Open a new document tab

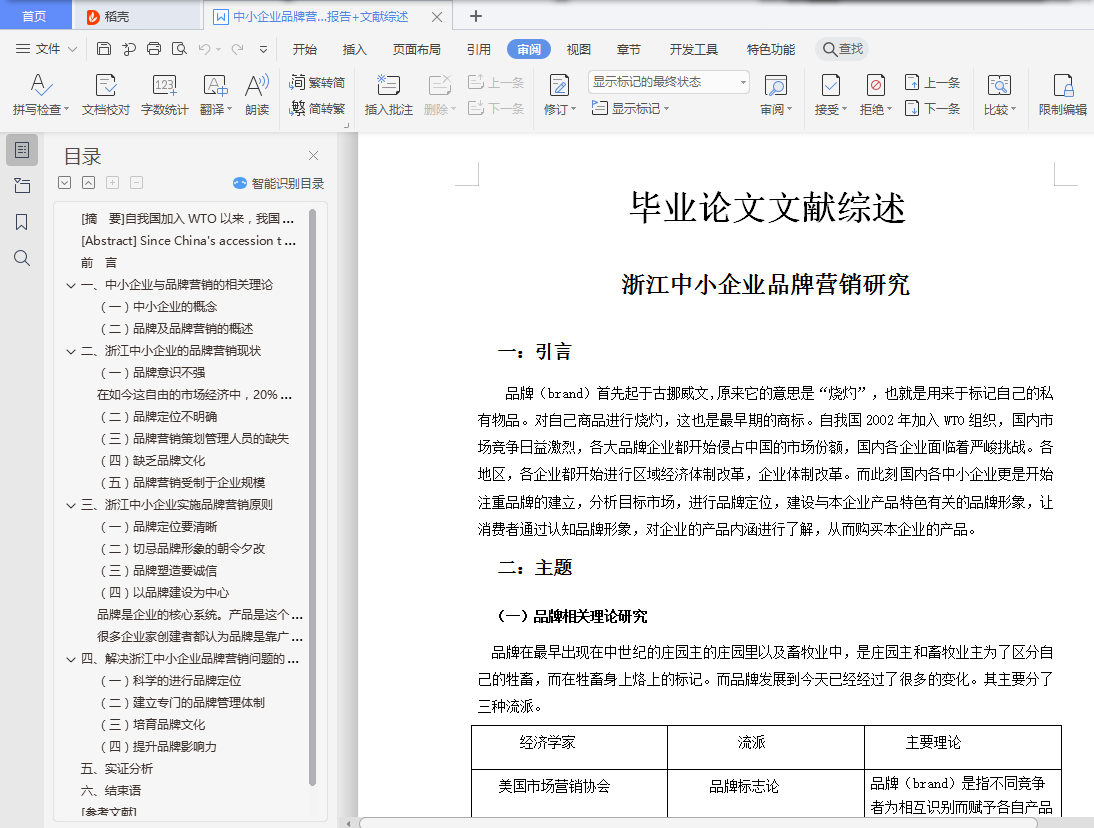click(x=475, y=15)
